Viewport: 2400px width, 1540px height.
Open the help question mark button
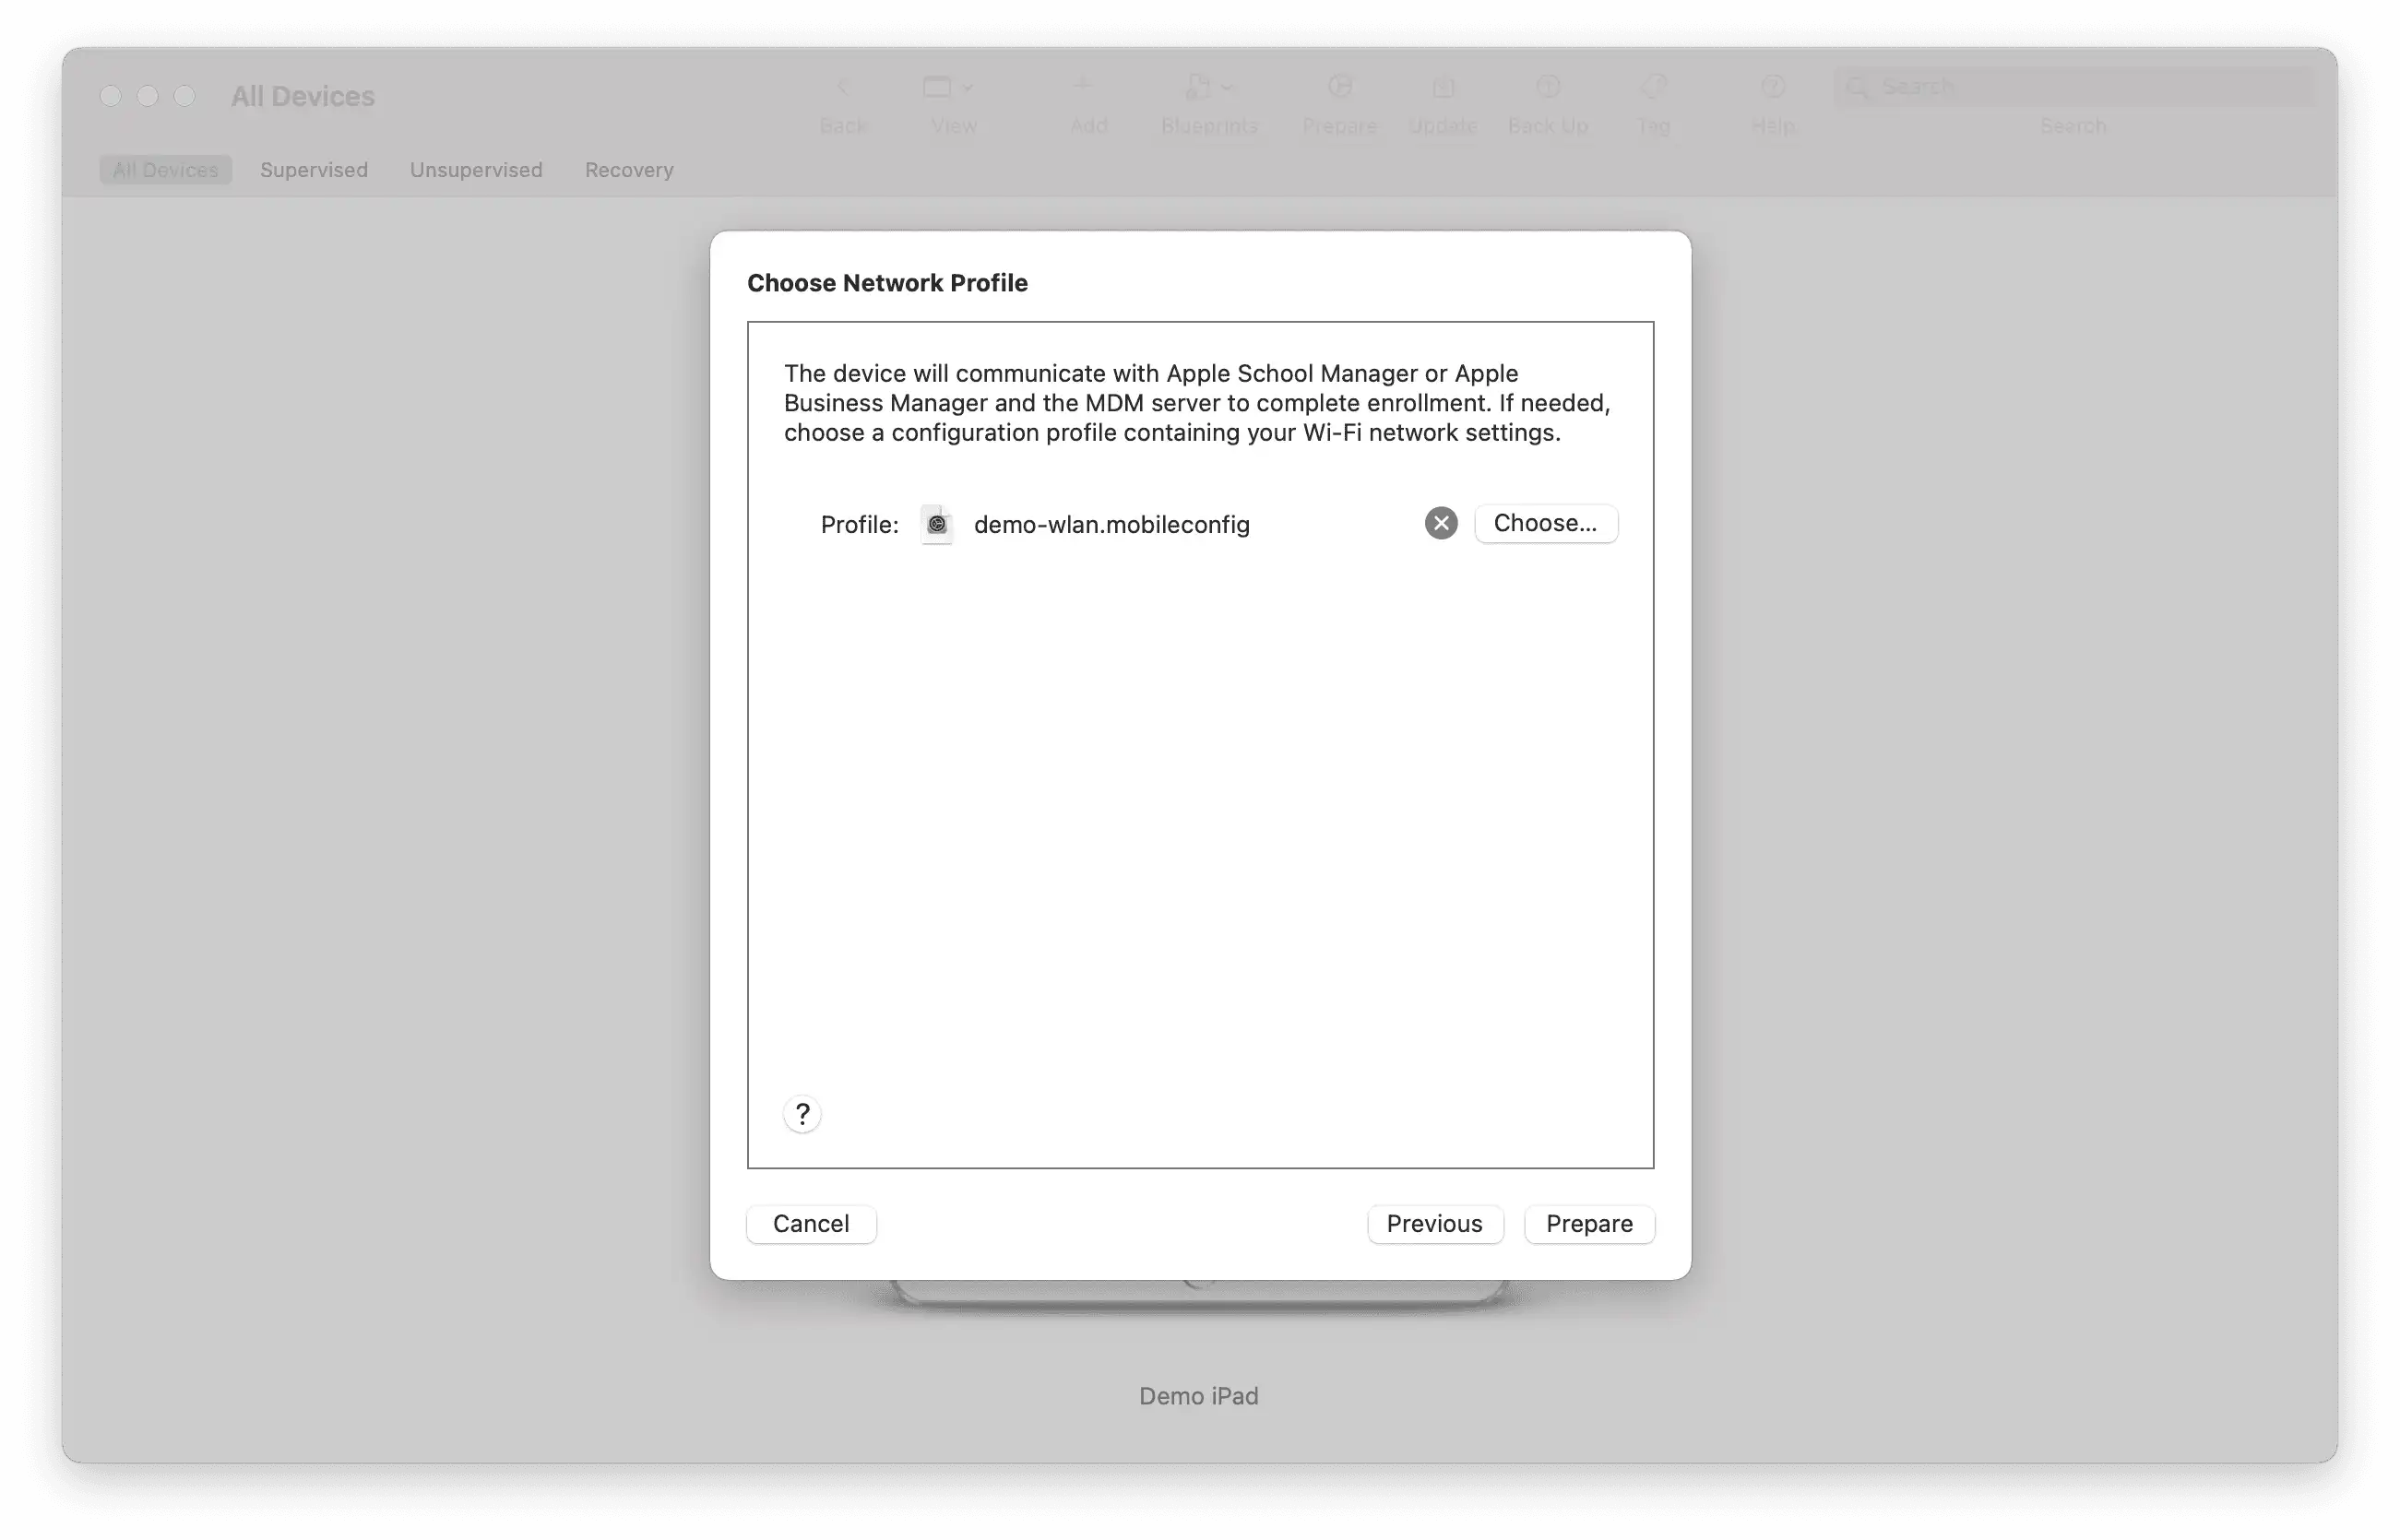point(802,1113)
